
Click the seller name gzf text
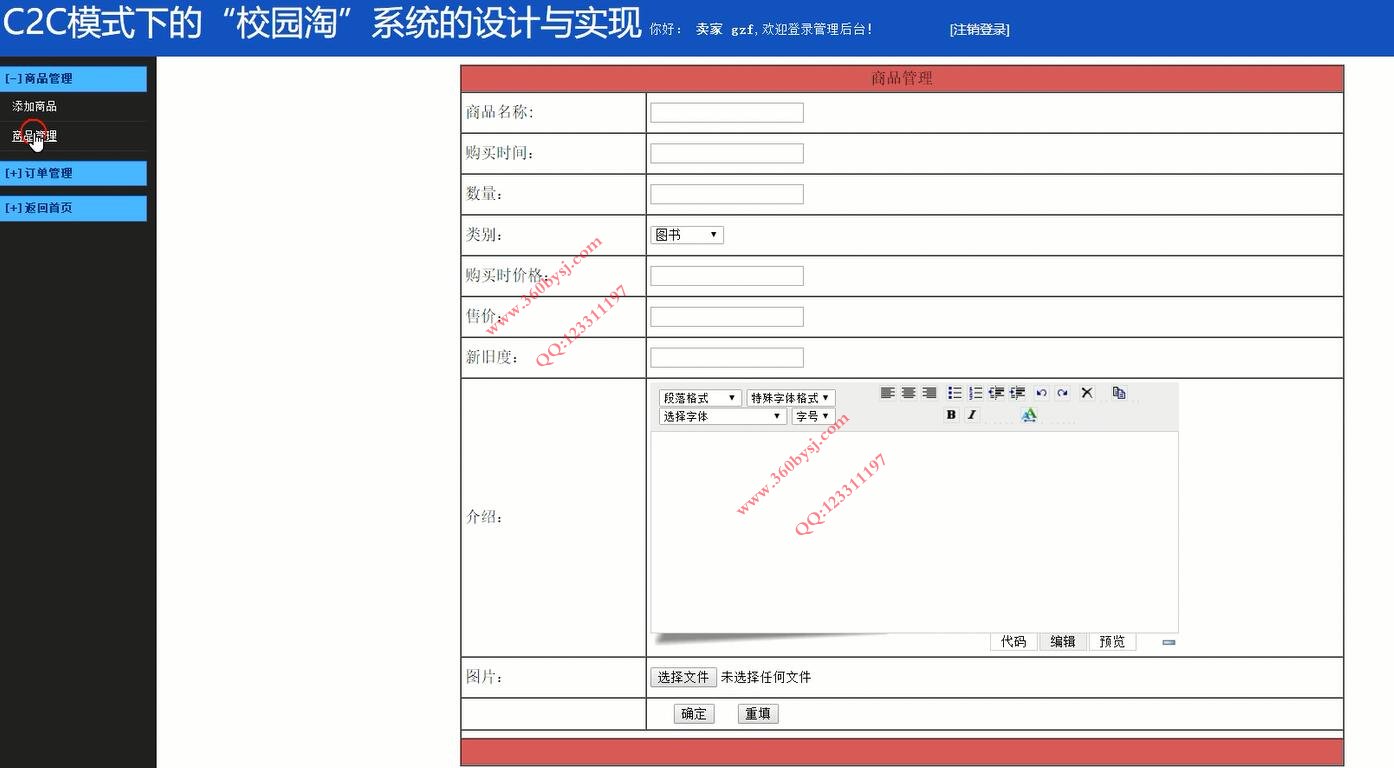coord(742,30)
